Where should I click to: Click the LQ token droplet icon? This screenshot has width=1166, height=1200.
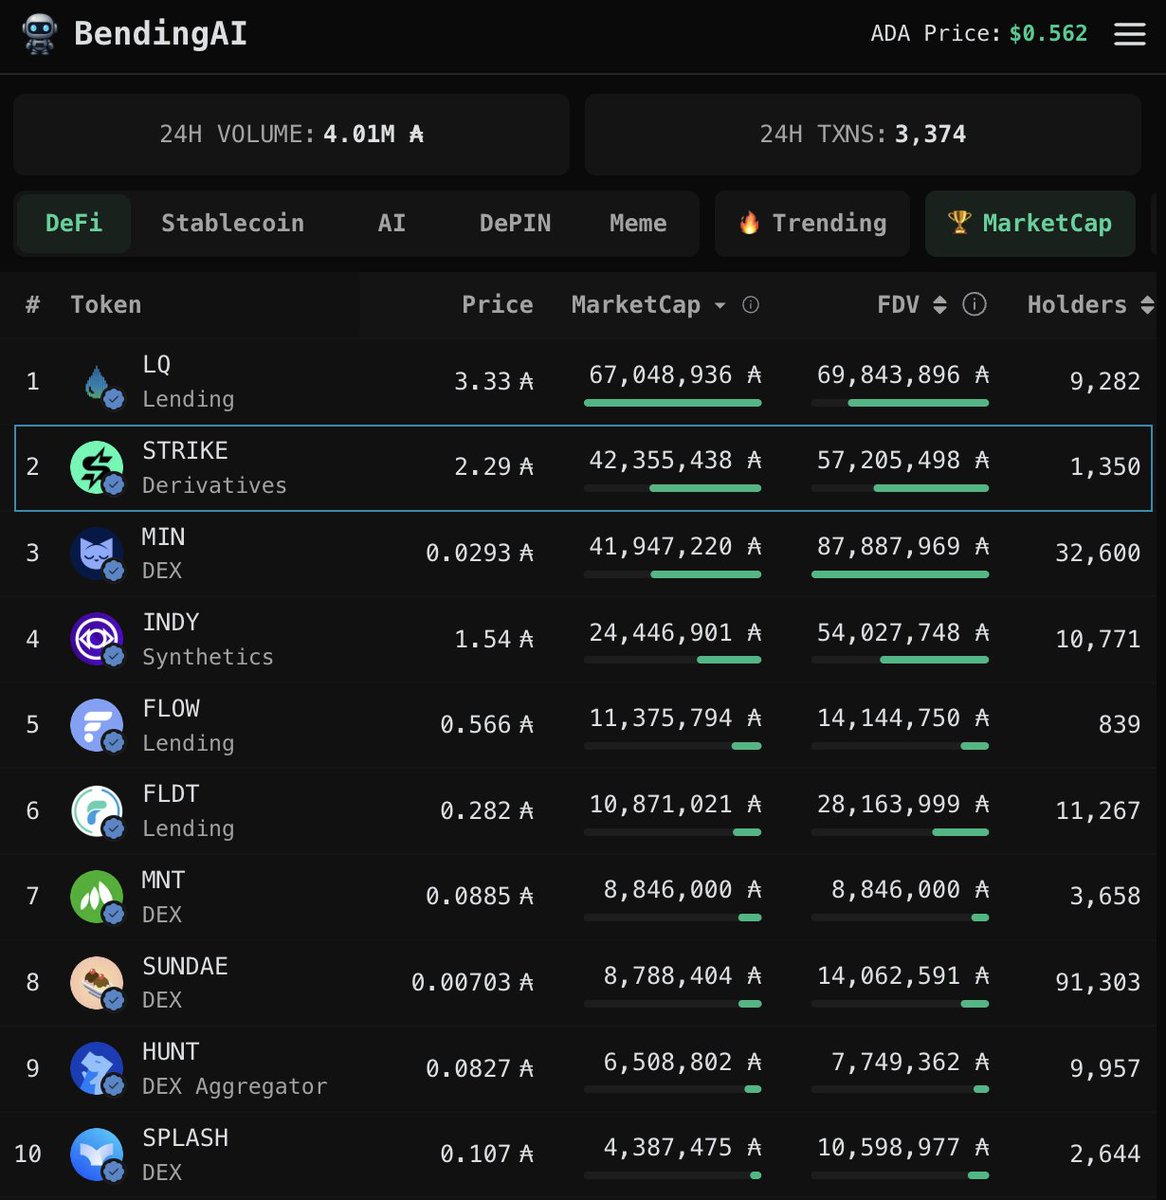coord(97,381)
